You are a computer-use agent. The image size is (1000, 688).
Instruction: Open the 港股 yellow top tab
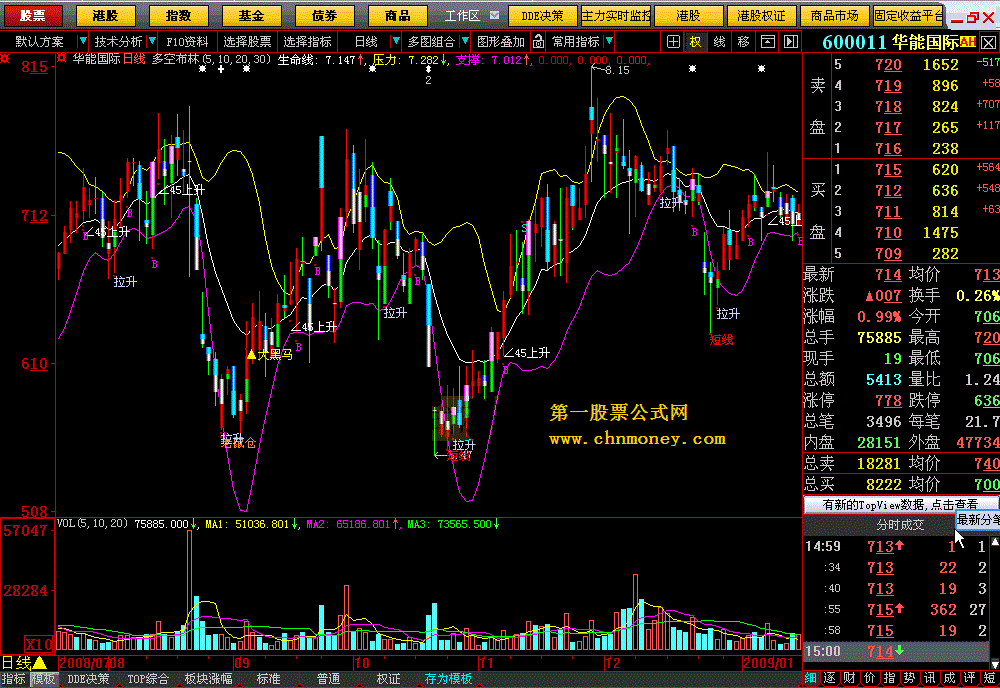point(106,15)
